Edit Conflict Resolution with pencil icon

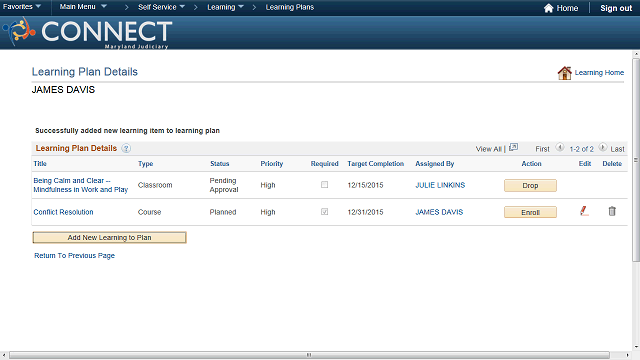(584, 211)
